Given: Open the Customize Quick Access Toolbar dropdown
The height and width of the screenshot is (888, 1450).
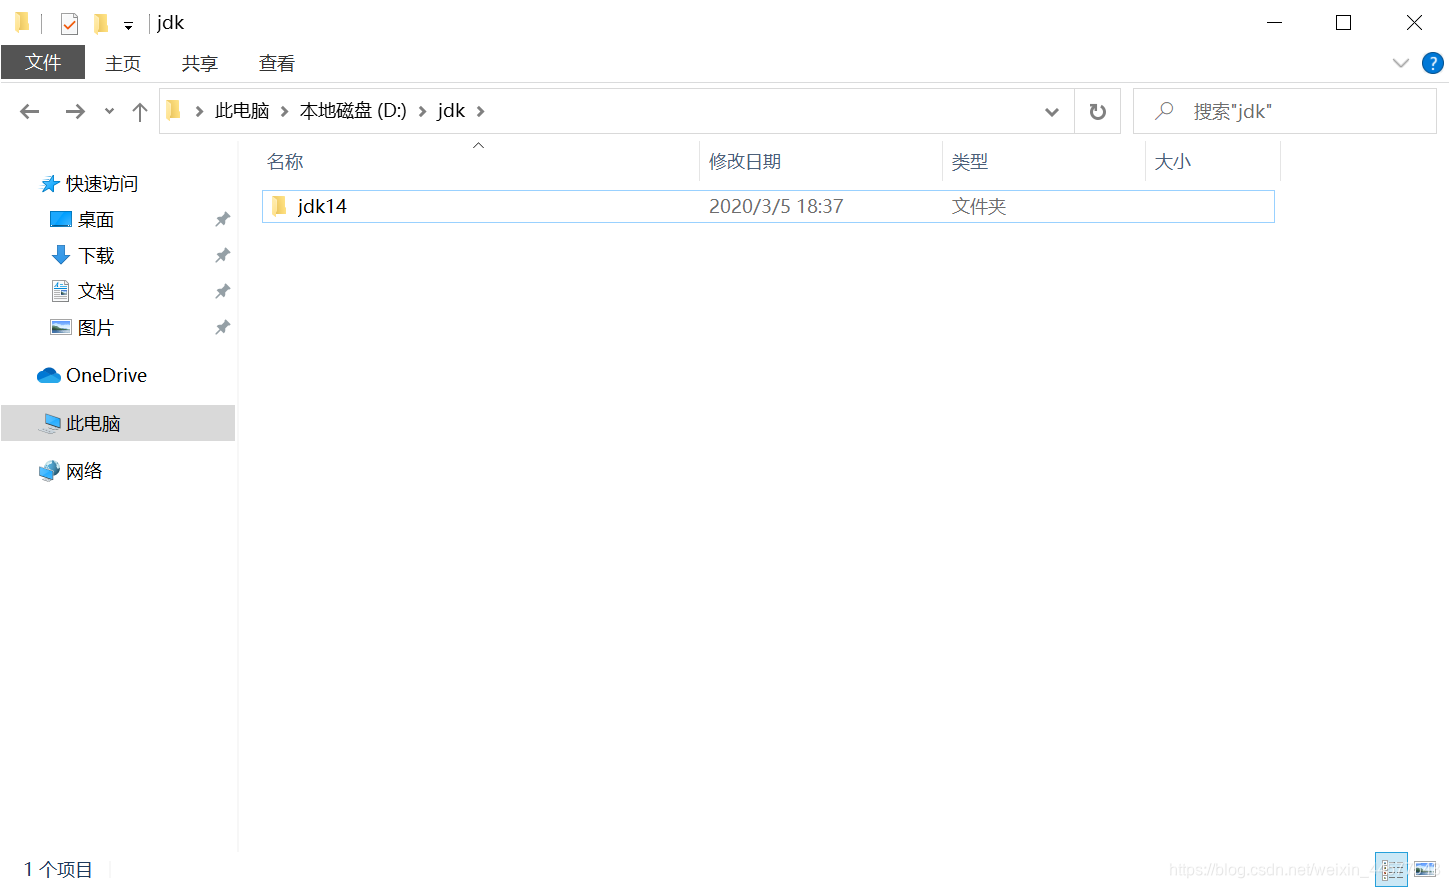Looking at the screenshot, I should (127, 22).
